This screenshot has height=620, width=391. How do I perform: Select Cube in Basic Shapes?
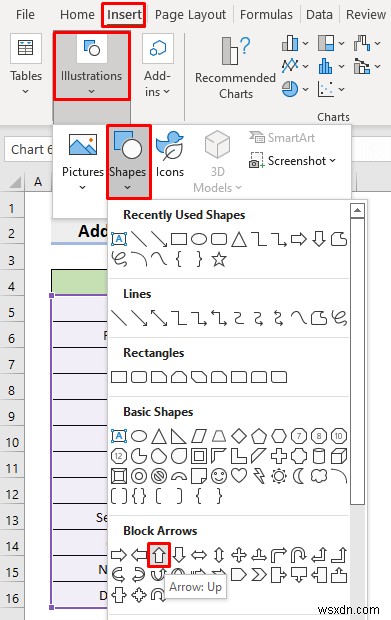pos(339,456)
